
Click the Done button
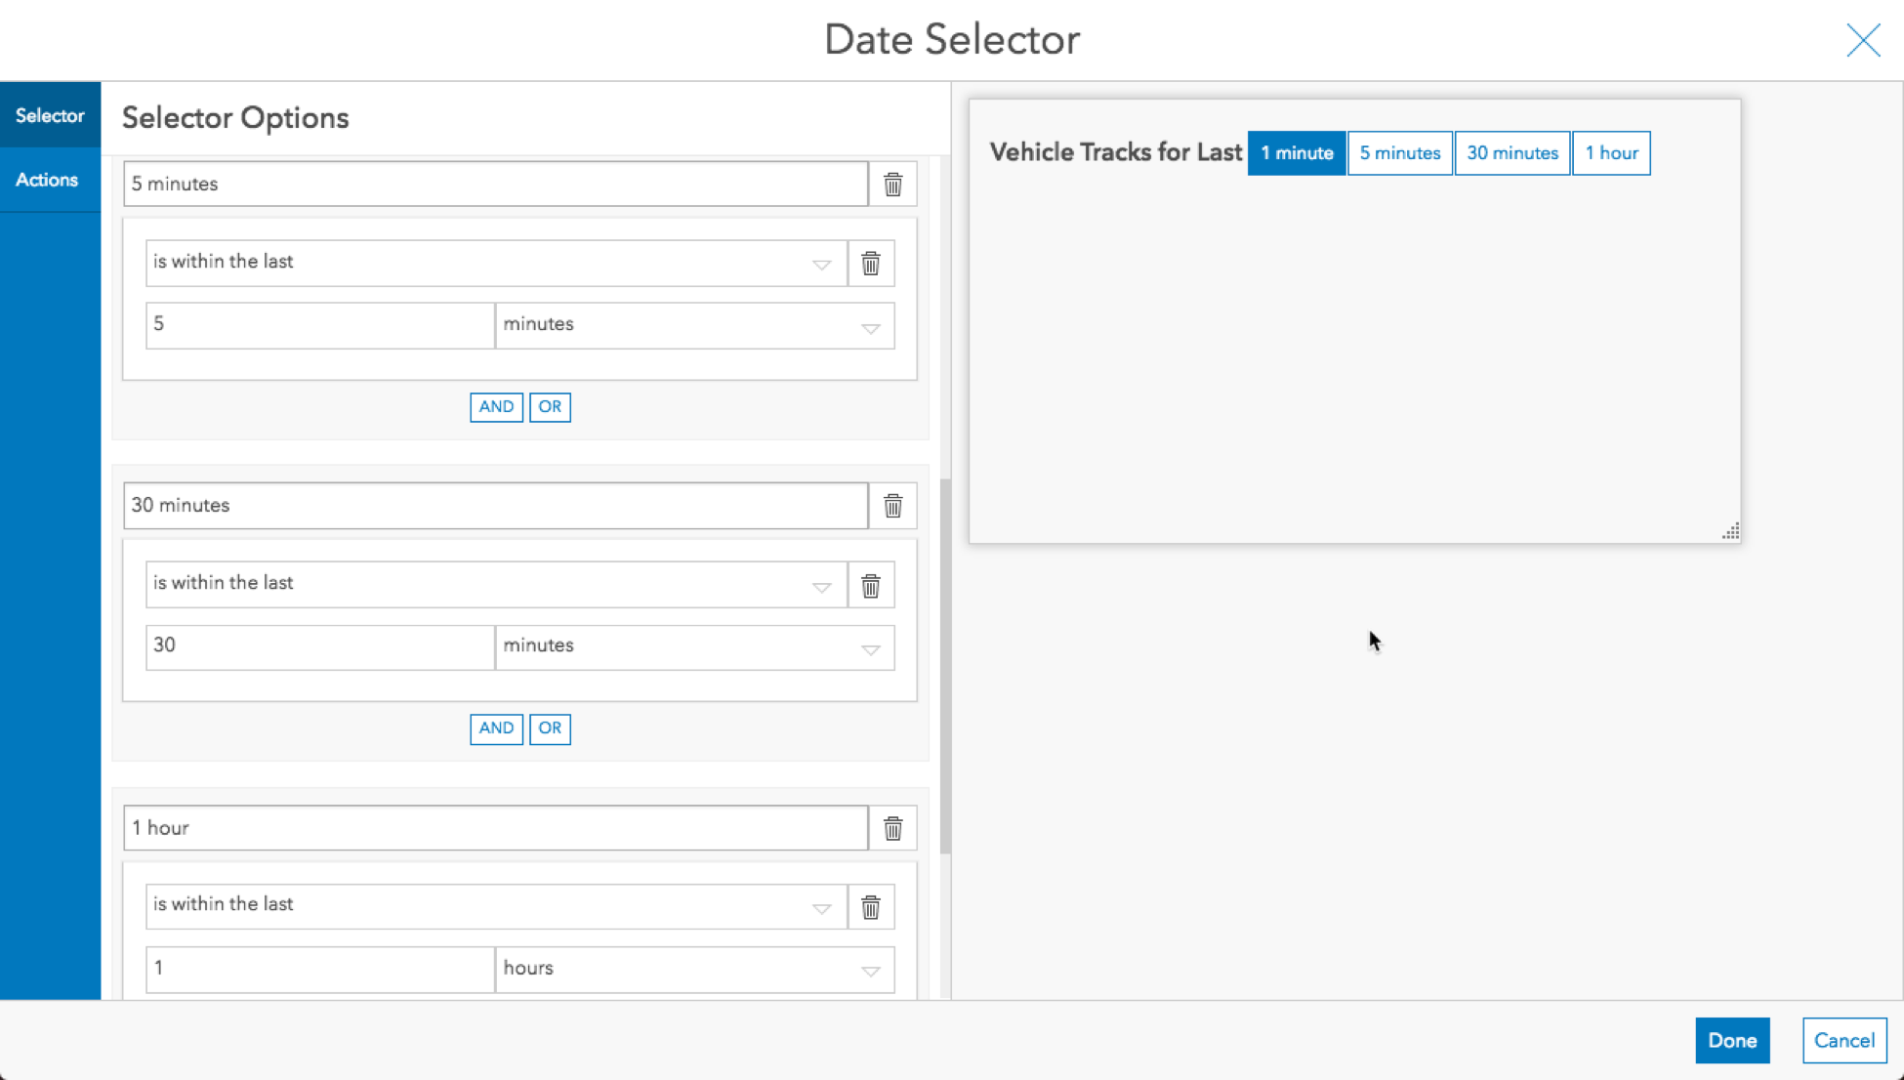point(1732,1041)
